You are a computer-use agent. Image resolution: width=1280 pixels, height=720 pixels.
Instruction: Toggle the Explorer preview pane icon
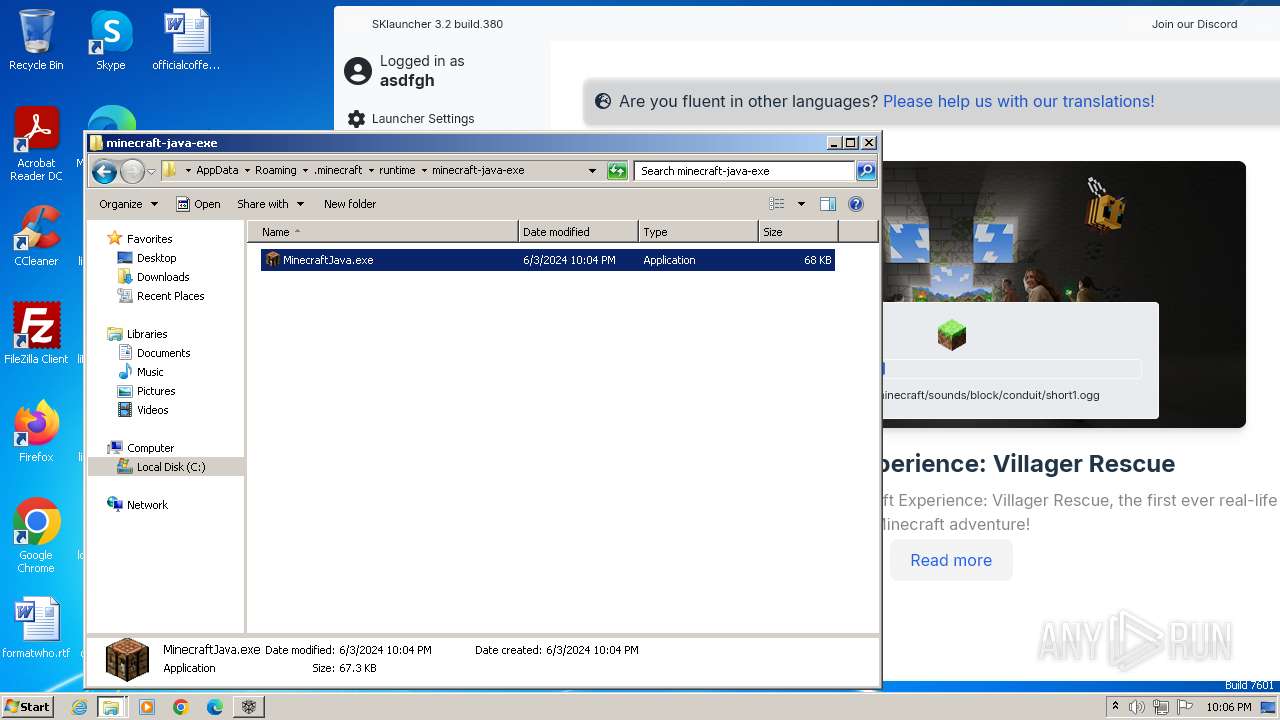coord(828,204)
